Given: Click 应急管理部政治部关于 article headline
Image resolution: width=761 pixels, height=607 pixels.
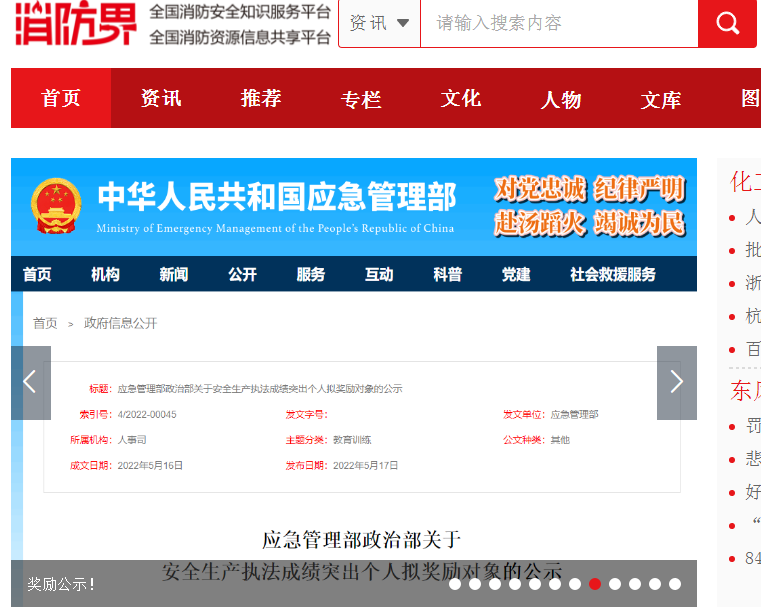Looking at the screenshot, I should click(x=362, y=540).
